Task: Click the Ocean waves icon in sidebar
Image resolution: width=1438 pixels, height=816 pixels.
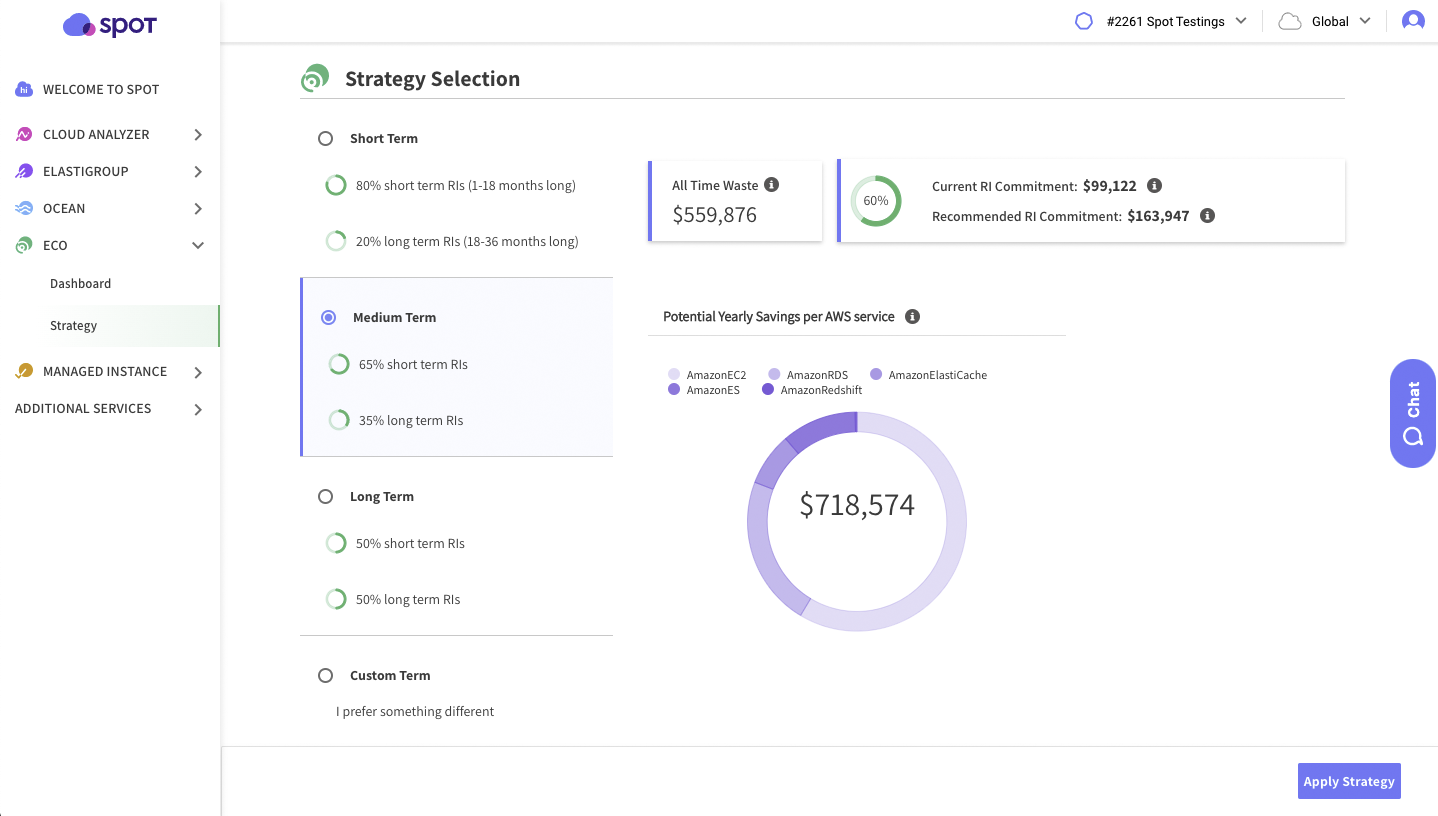Action: pos(24,209)
